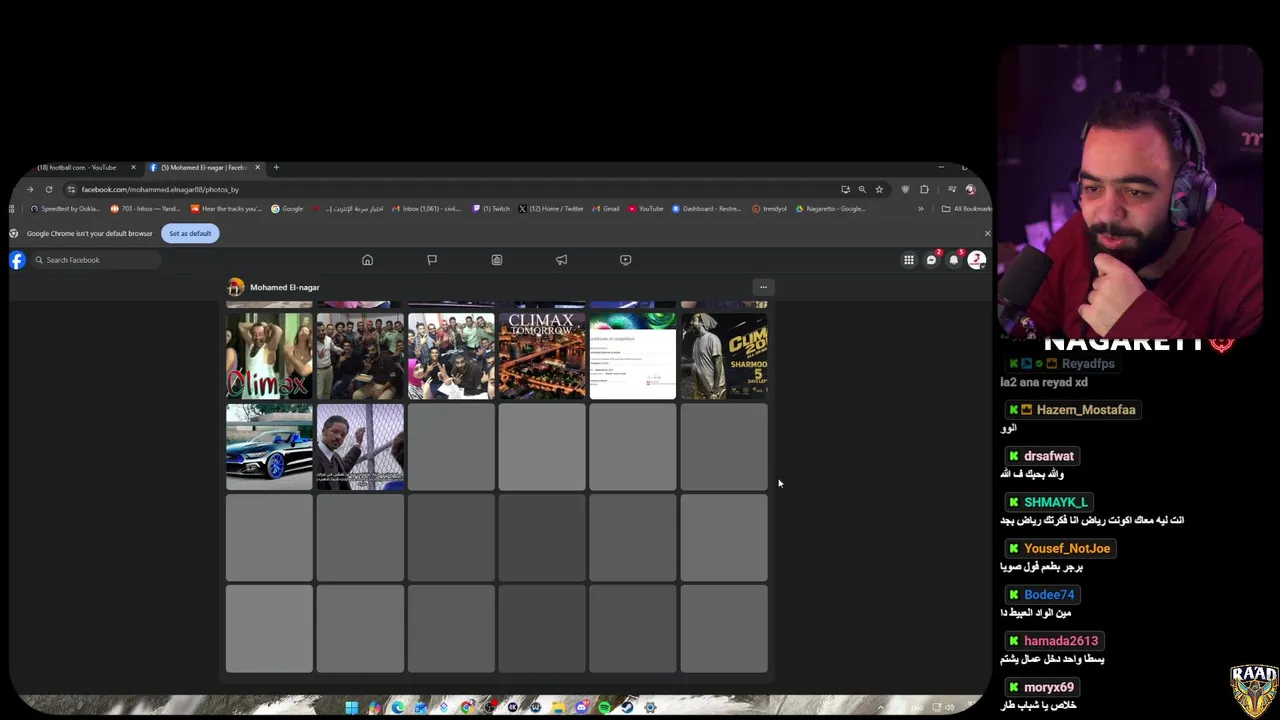The width and height of the screenshot is (1280, 720).
Task: Open the profile three-dots options menu
Action: click(763, 287)
